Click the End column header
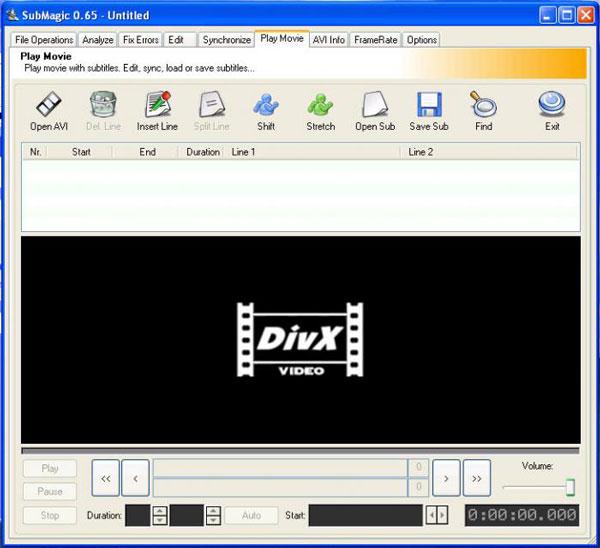Screen dimensions: 600x548 point(146,152)
